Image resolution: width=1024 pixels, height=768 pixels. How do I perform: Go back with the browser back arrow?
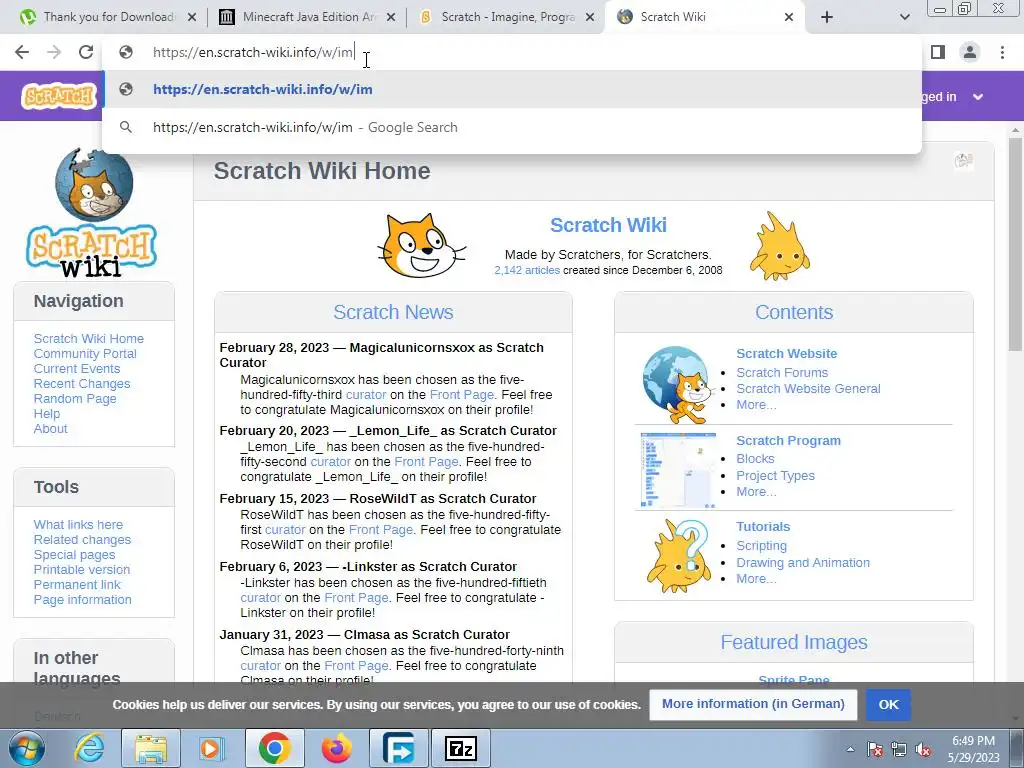tap(22, 52)
